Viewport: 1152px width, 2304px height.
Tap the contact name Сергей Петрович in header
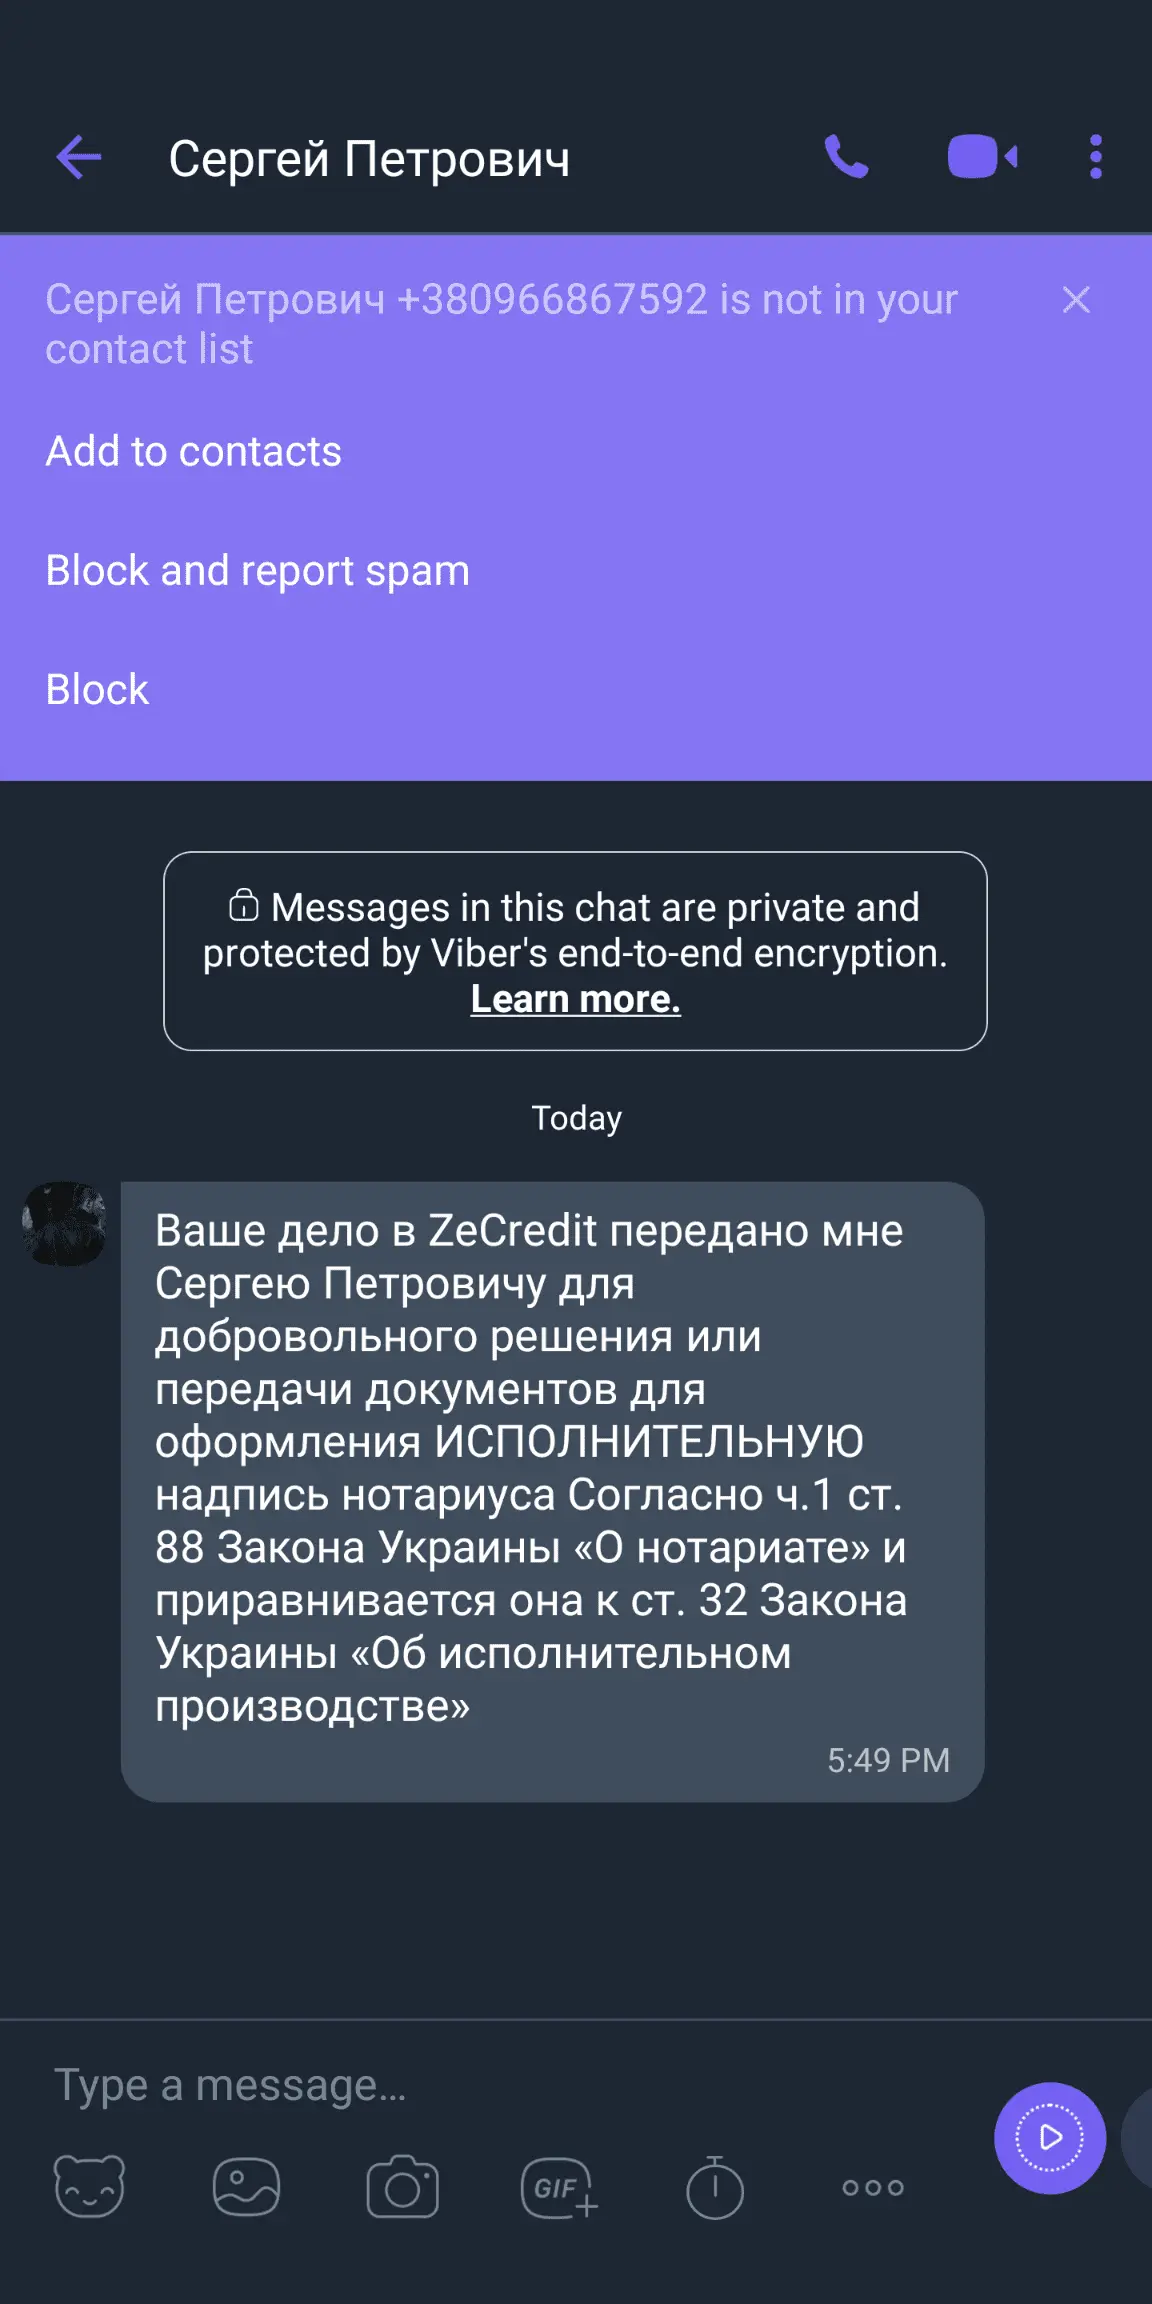(x=369, y=158)
